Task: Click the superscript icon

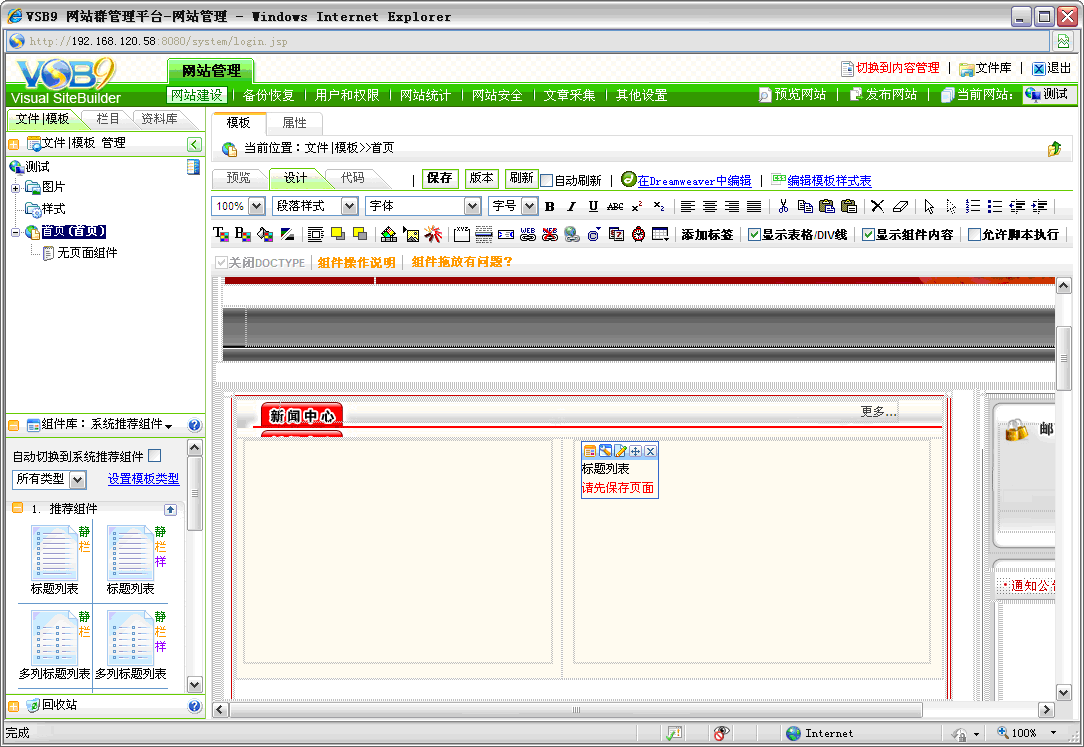Action: pos(637,207)
